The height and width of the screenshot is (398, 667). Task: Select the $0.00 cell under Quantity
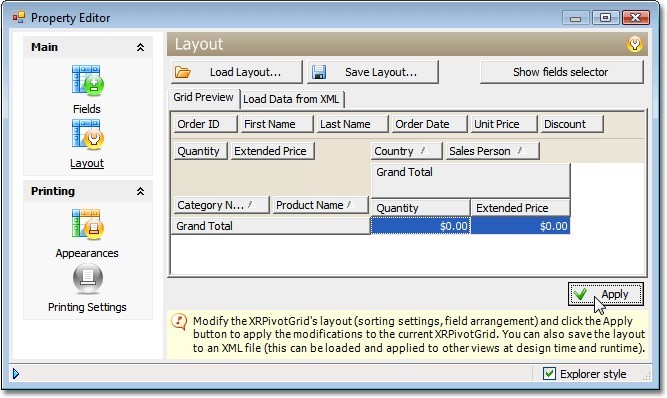[421, 226]
